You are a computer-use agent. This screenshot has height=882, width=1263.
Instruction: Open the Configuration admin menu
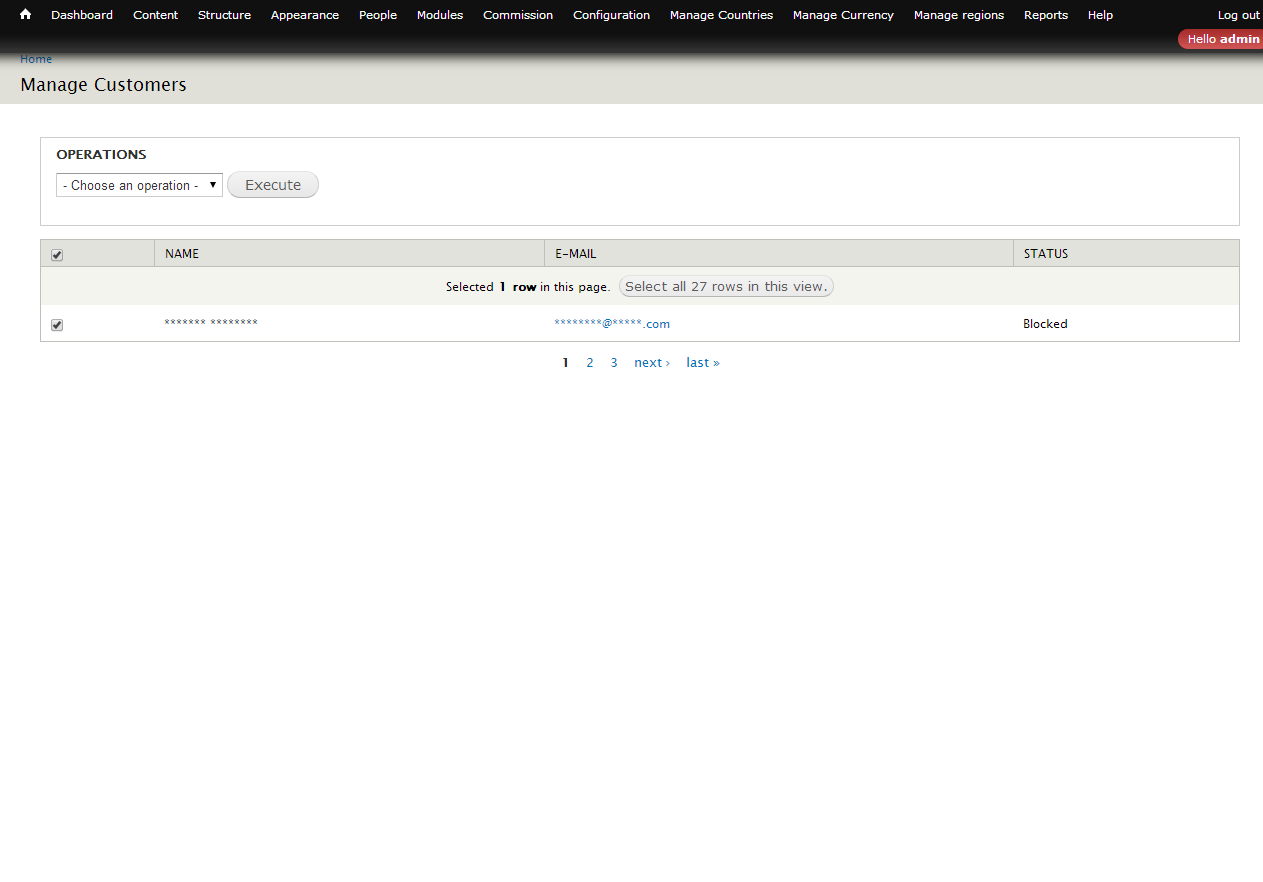pyautogui.click(x=611, y=15)
